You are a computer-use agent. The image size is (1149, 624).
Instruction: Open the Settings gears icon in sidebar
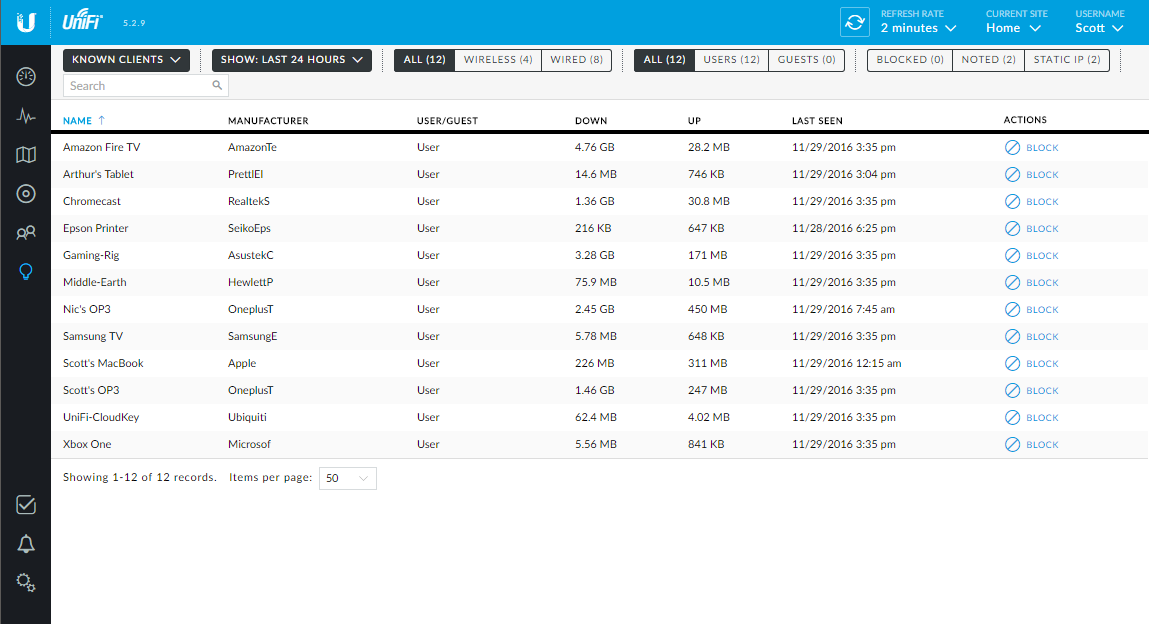tap(26, 583)
